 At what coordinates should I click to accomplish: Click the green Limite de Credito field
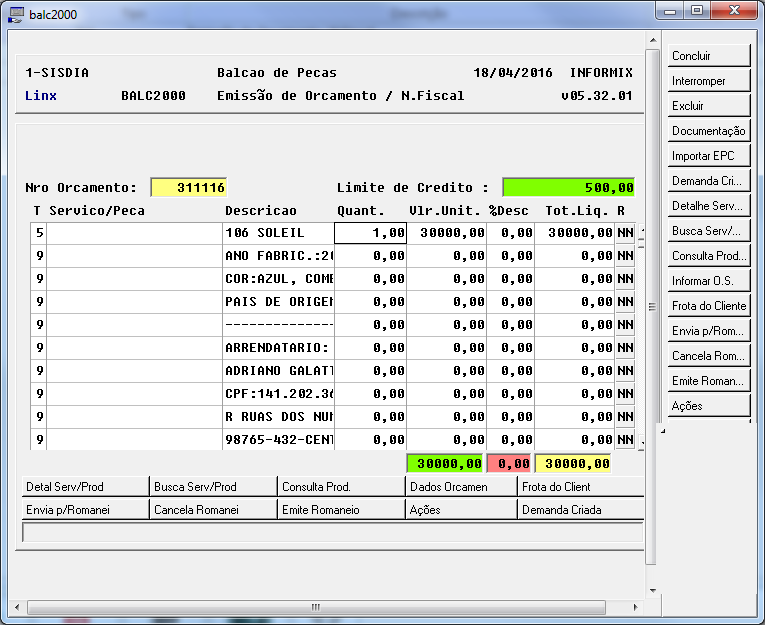(x=568, y=188)
